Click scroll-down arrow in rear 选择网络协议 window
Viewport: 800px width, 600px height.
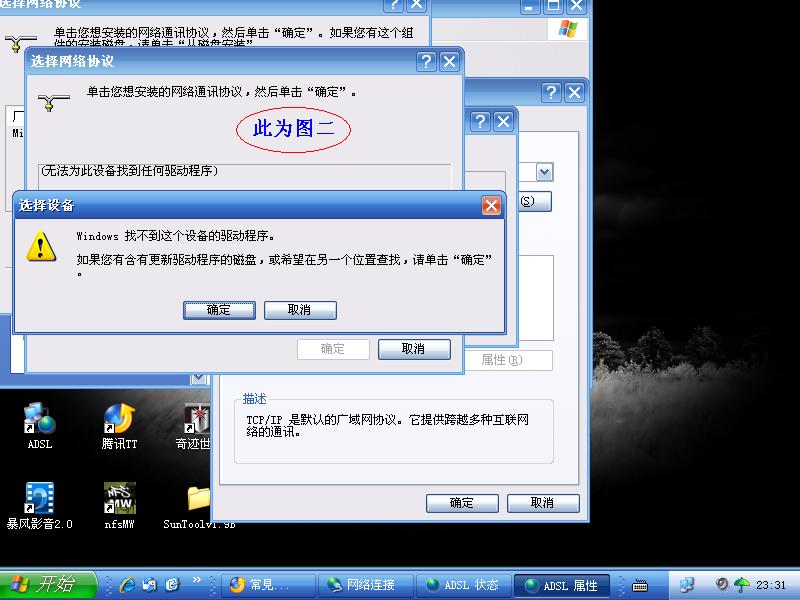[198, 379]
